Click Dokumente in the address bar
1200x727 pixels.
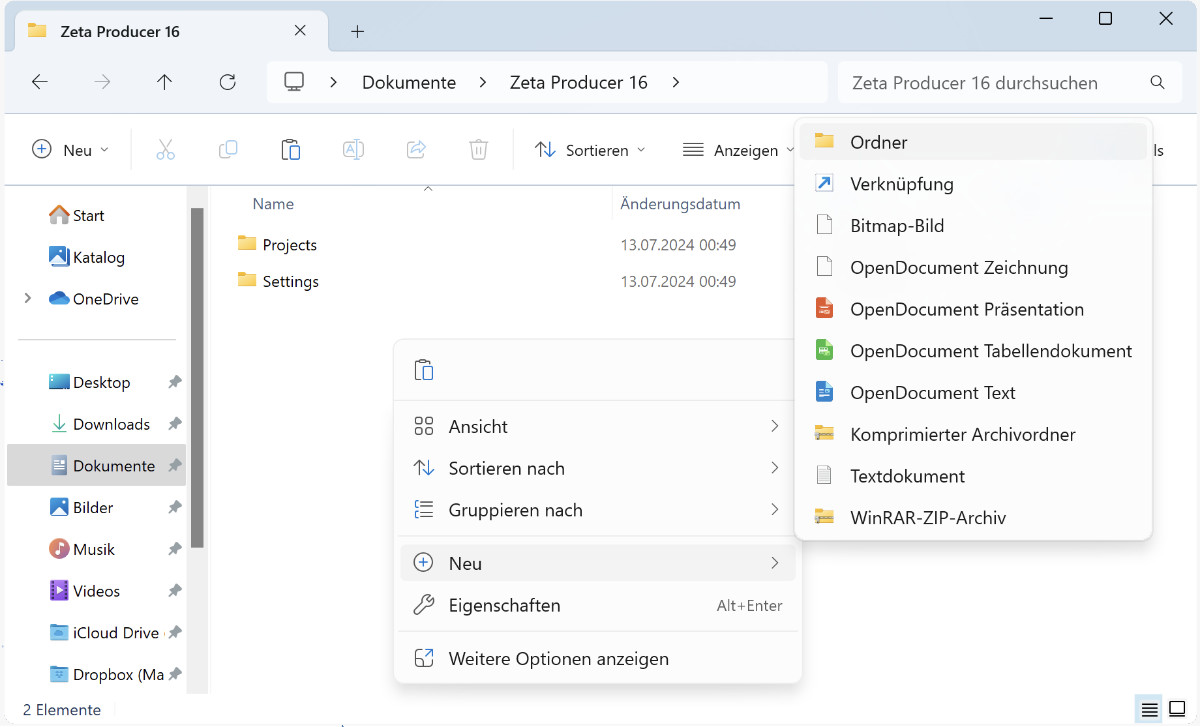point(409,82)
